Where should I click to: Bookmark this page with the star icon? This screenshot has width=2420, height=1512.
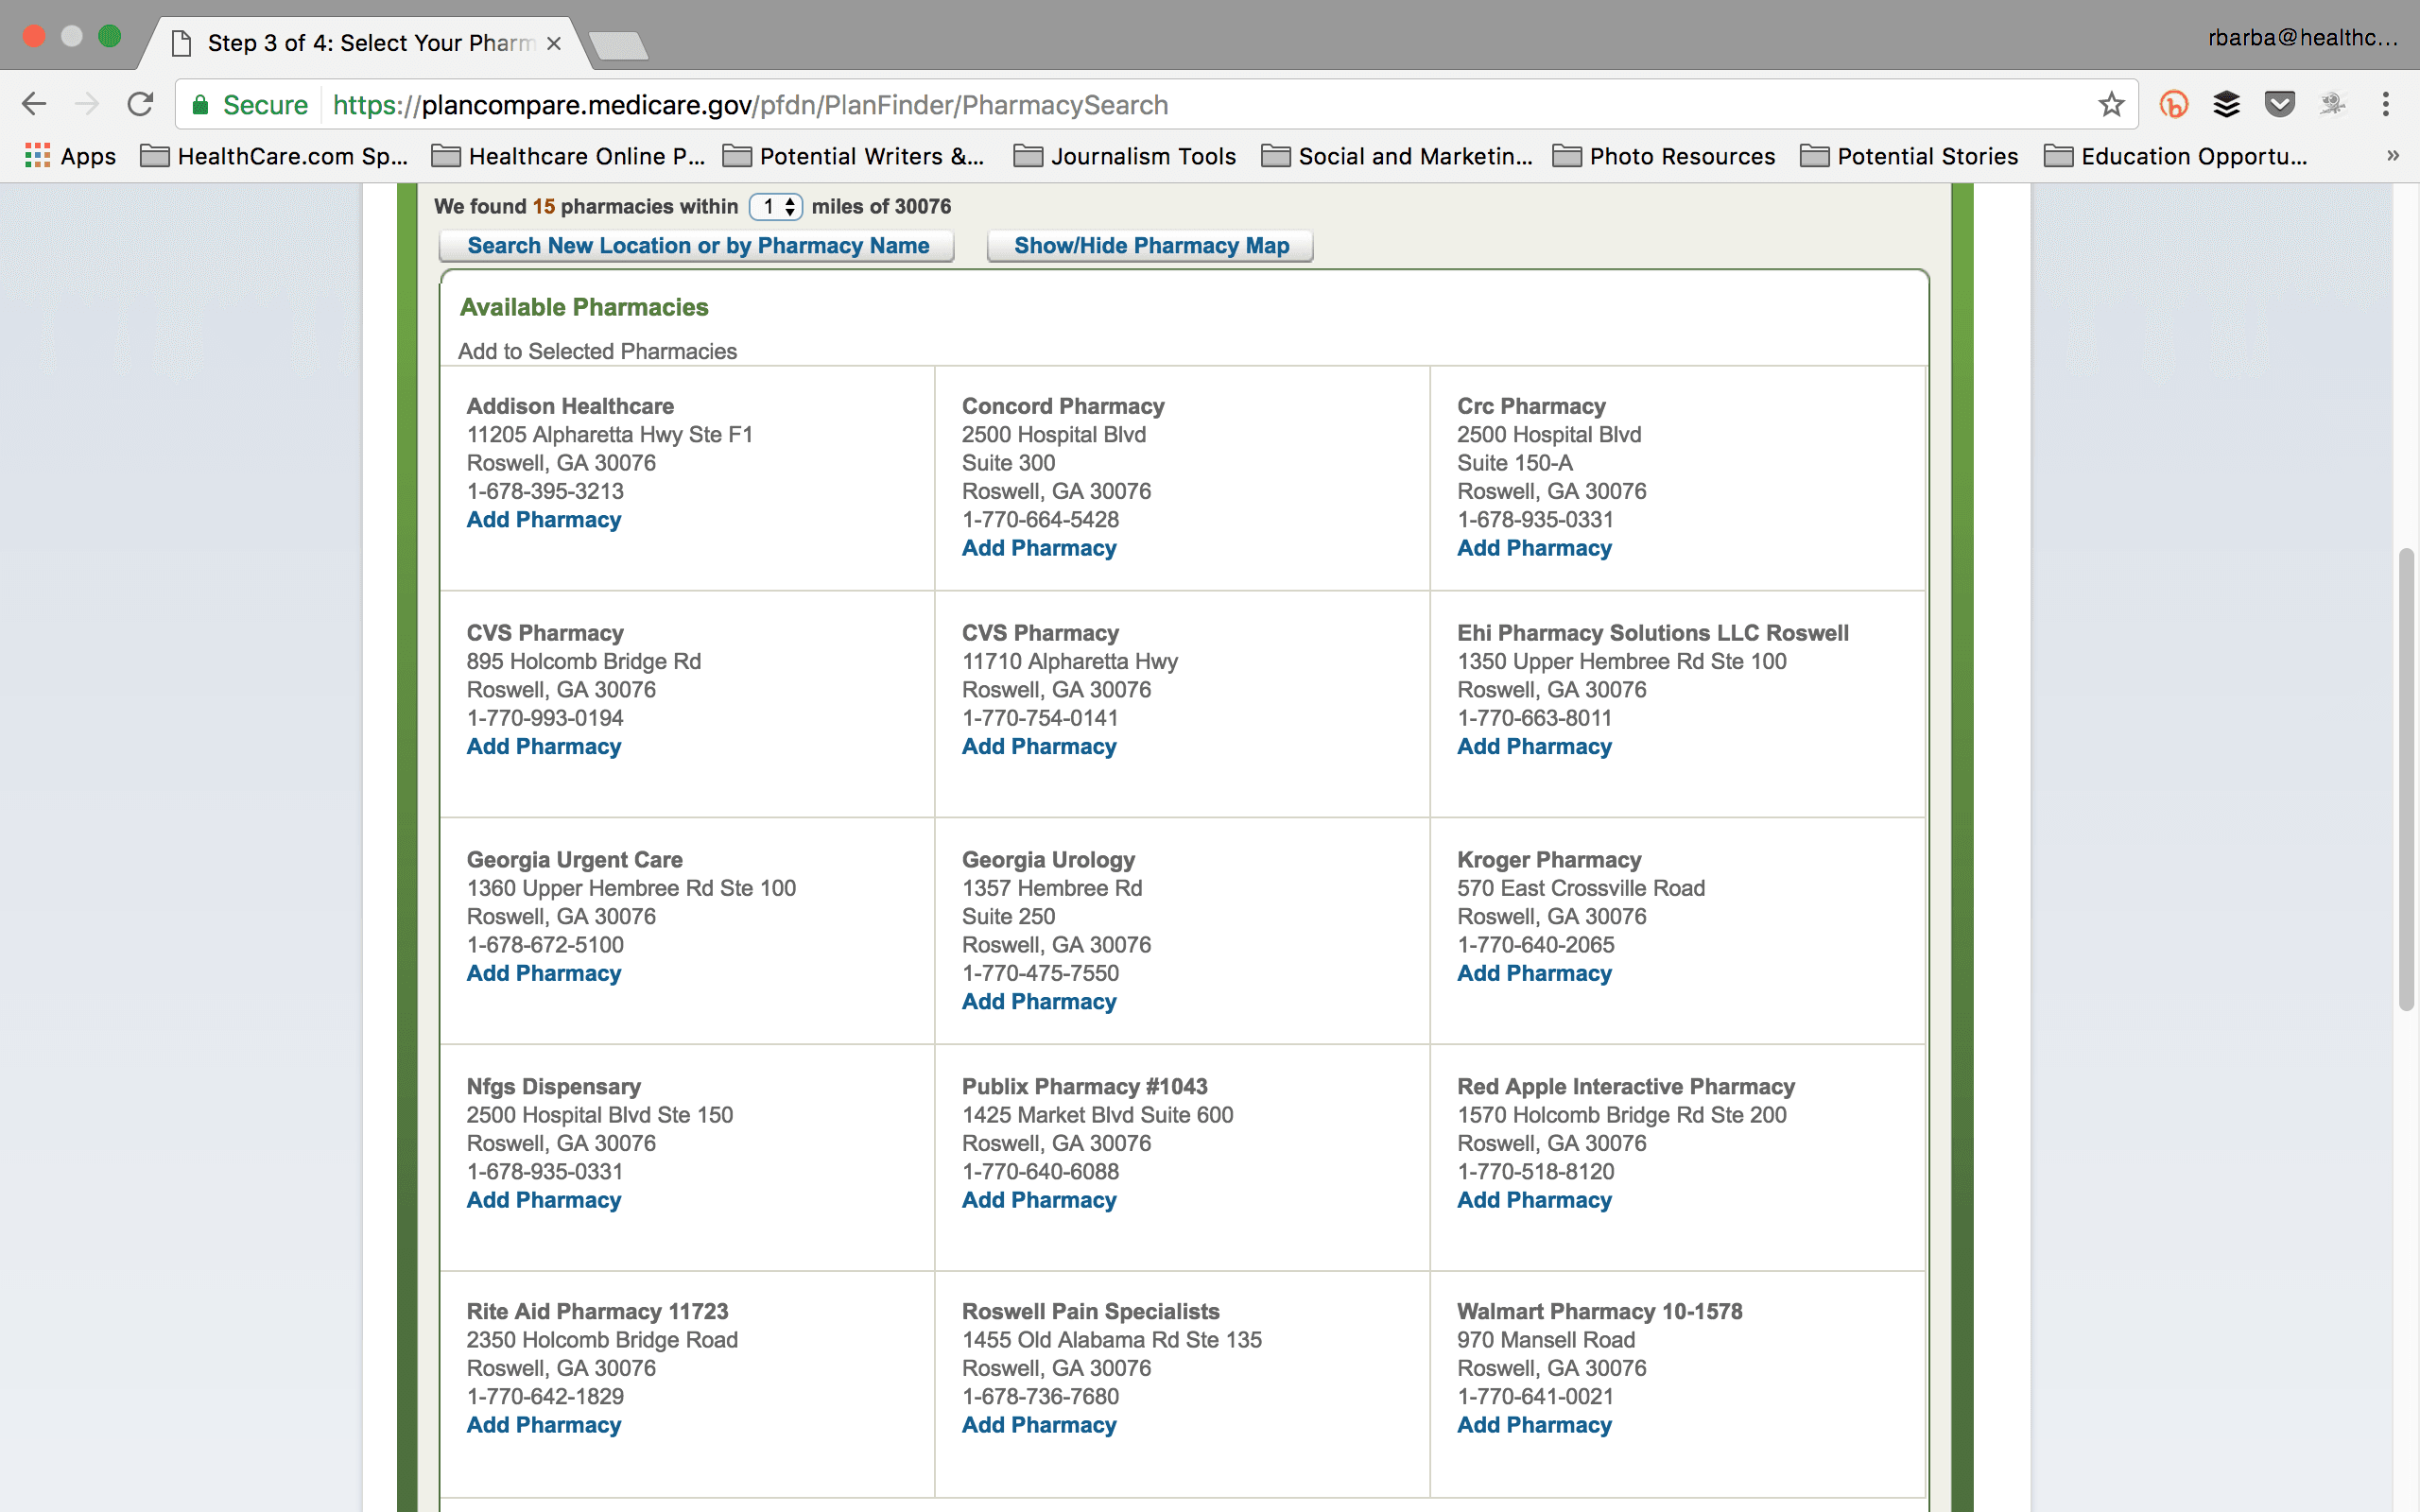[2111, 104]
